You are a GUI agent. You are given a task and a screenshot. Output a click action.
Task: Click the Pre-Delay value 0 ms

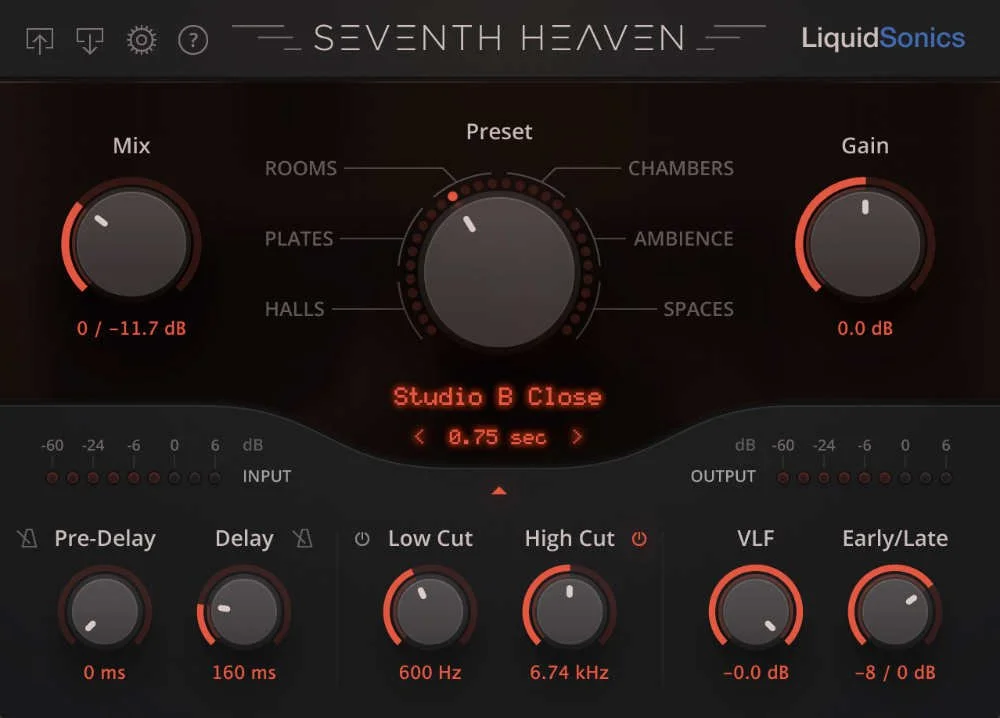point(105,672)
